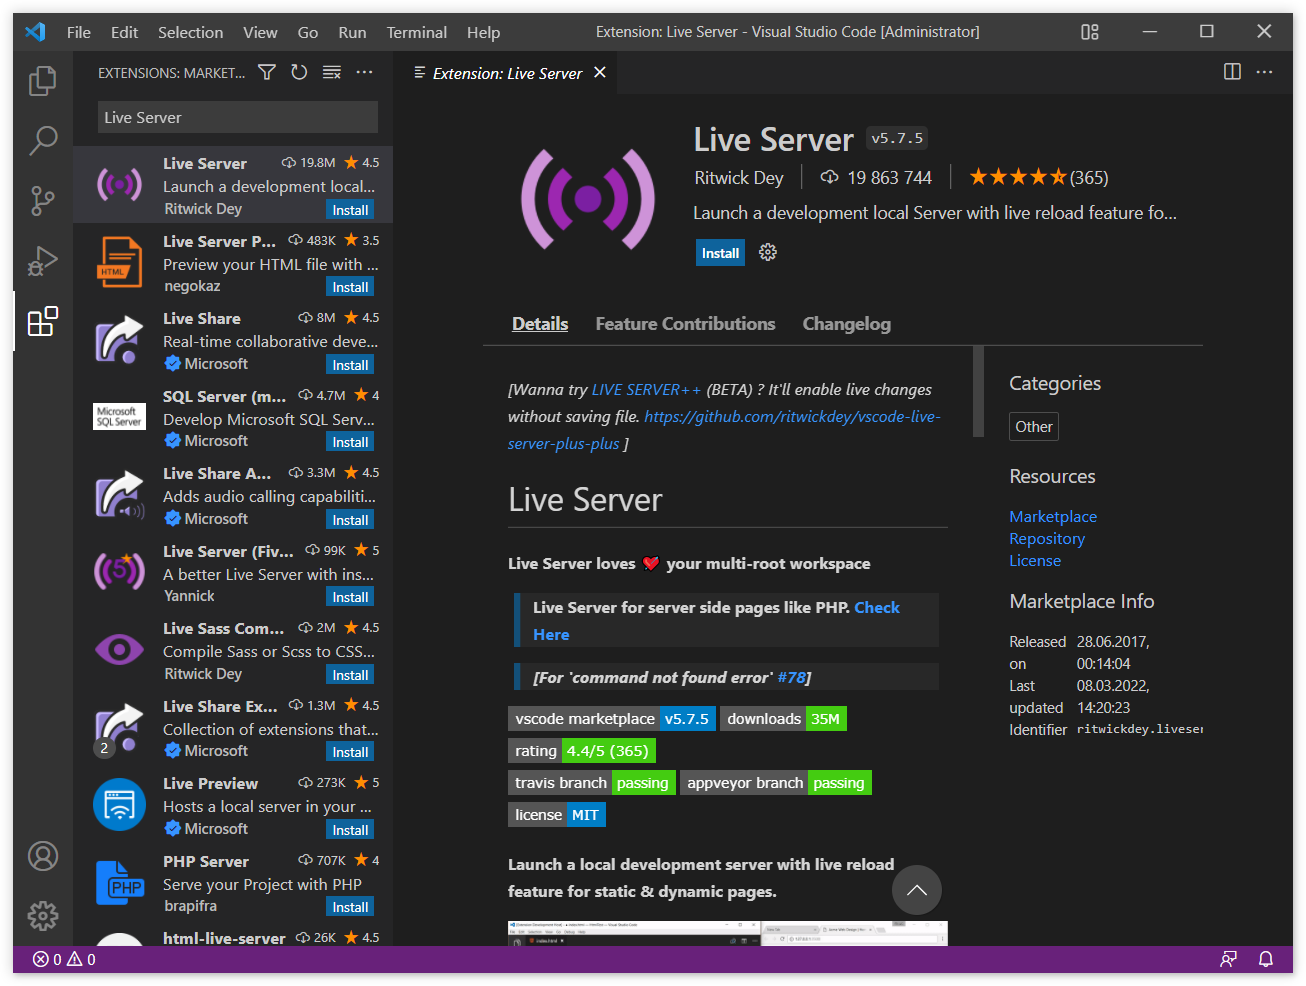This screenshot has height=986, width=1306.
Task: Open Manage gear menu in activity bar
Action: coord(42,916)
